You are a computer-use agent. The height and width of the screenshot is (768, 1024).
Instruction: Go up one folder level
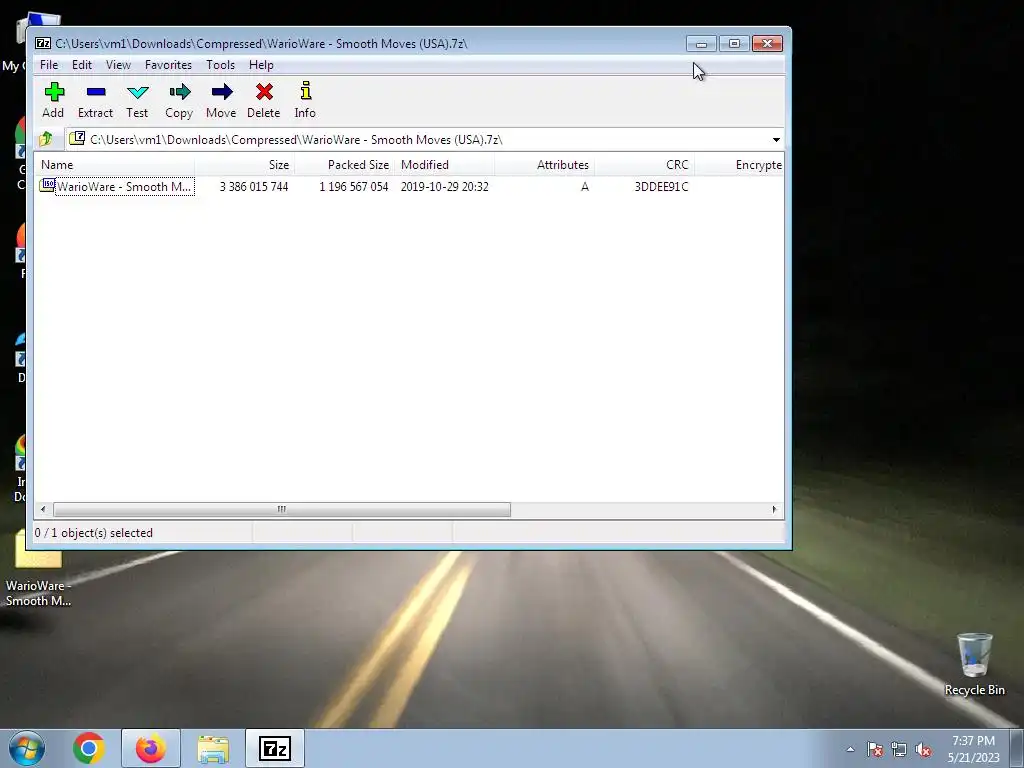[46, 139]
